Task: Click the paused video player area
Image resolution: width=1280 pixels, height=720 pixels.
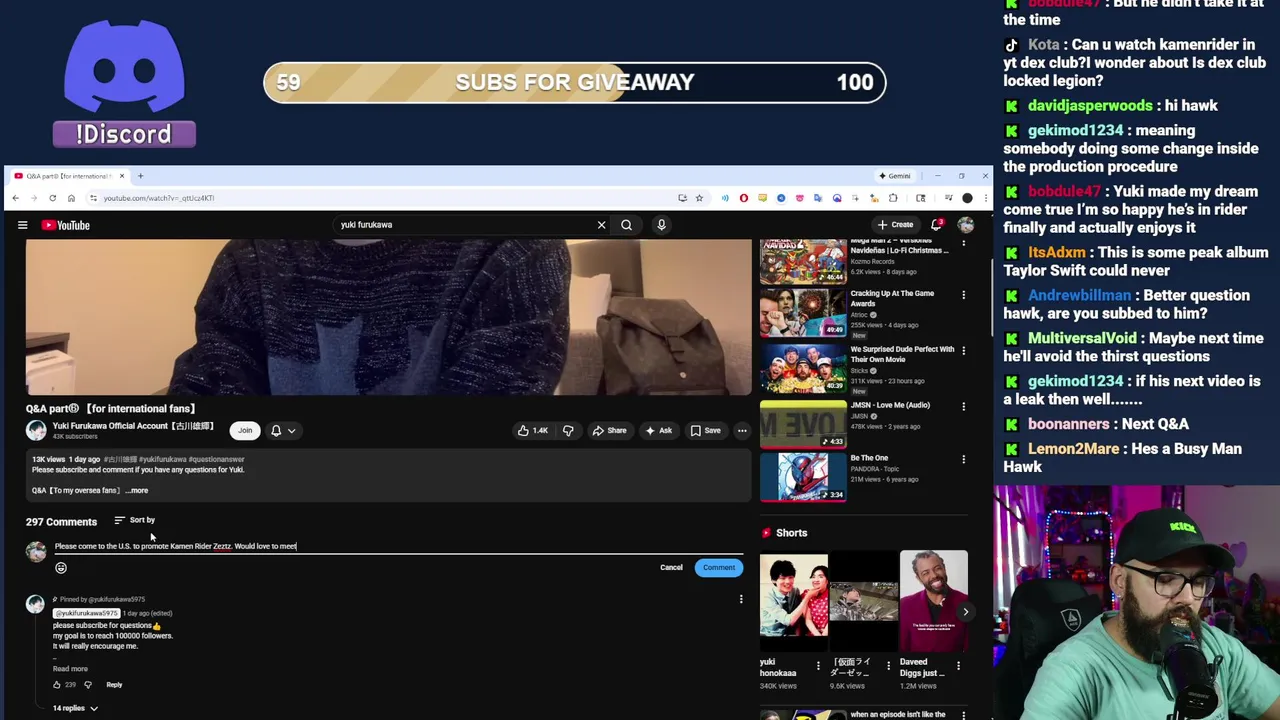Action: coord(388,317)
